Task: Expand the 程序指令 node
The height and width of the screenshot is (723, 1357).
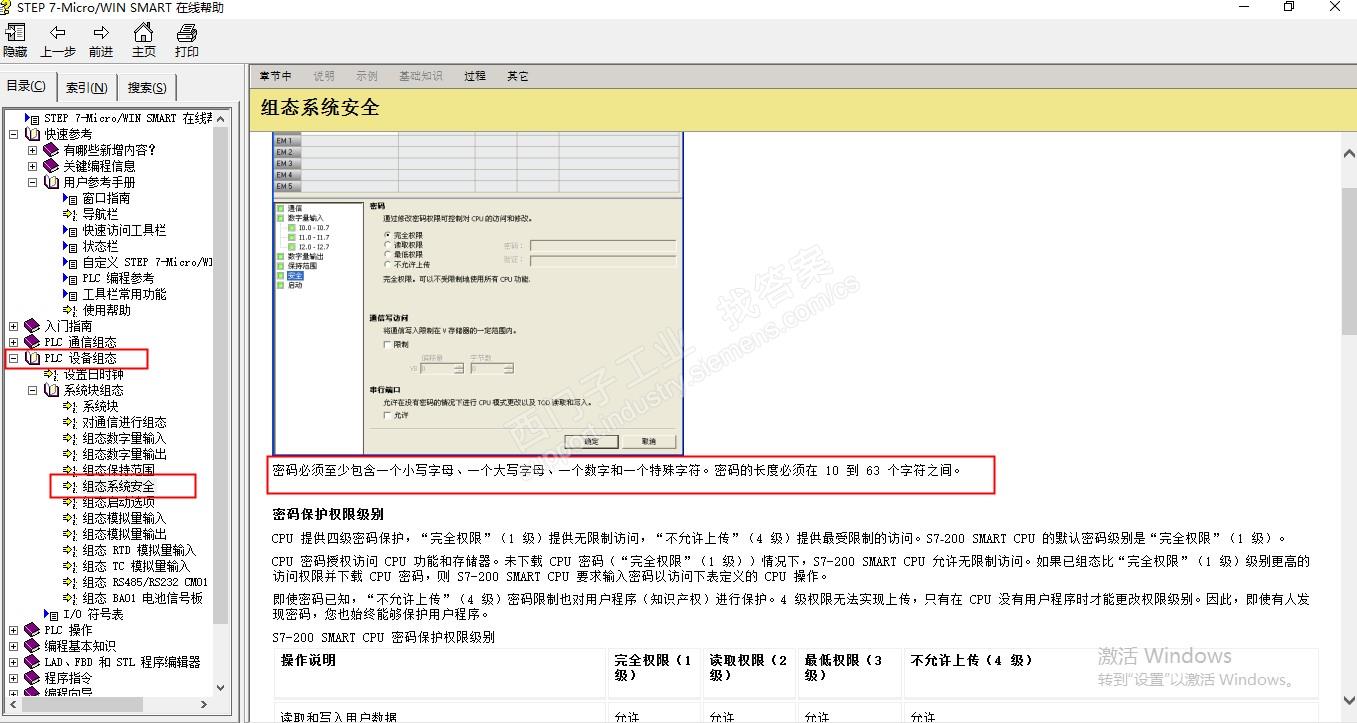Action: tap(13, 678)
